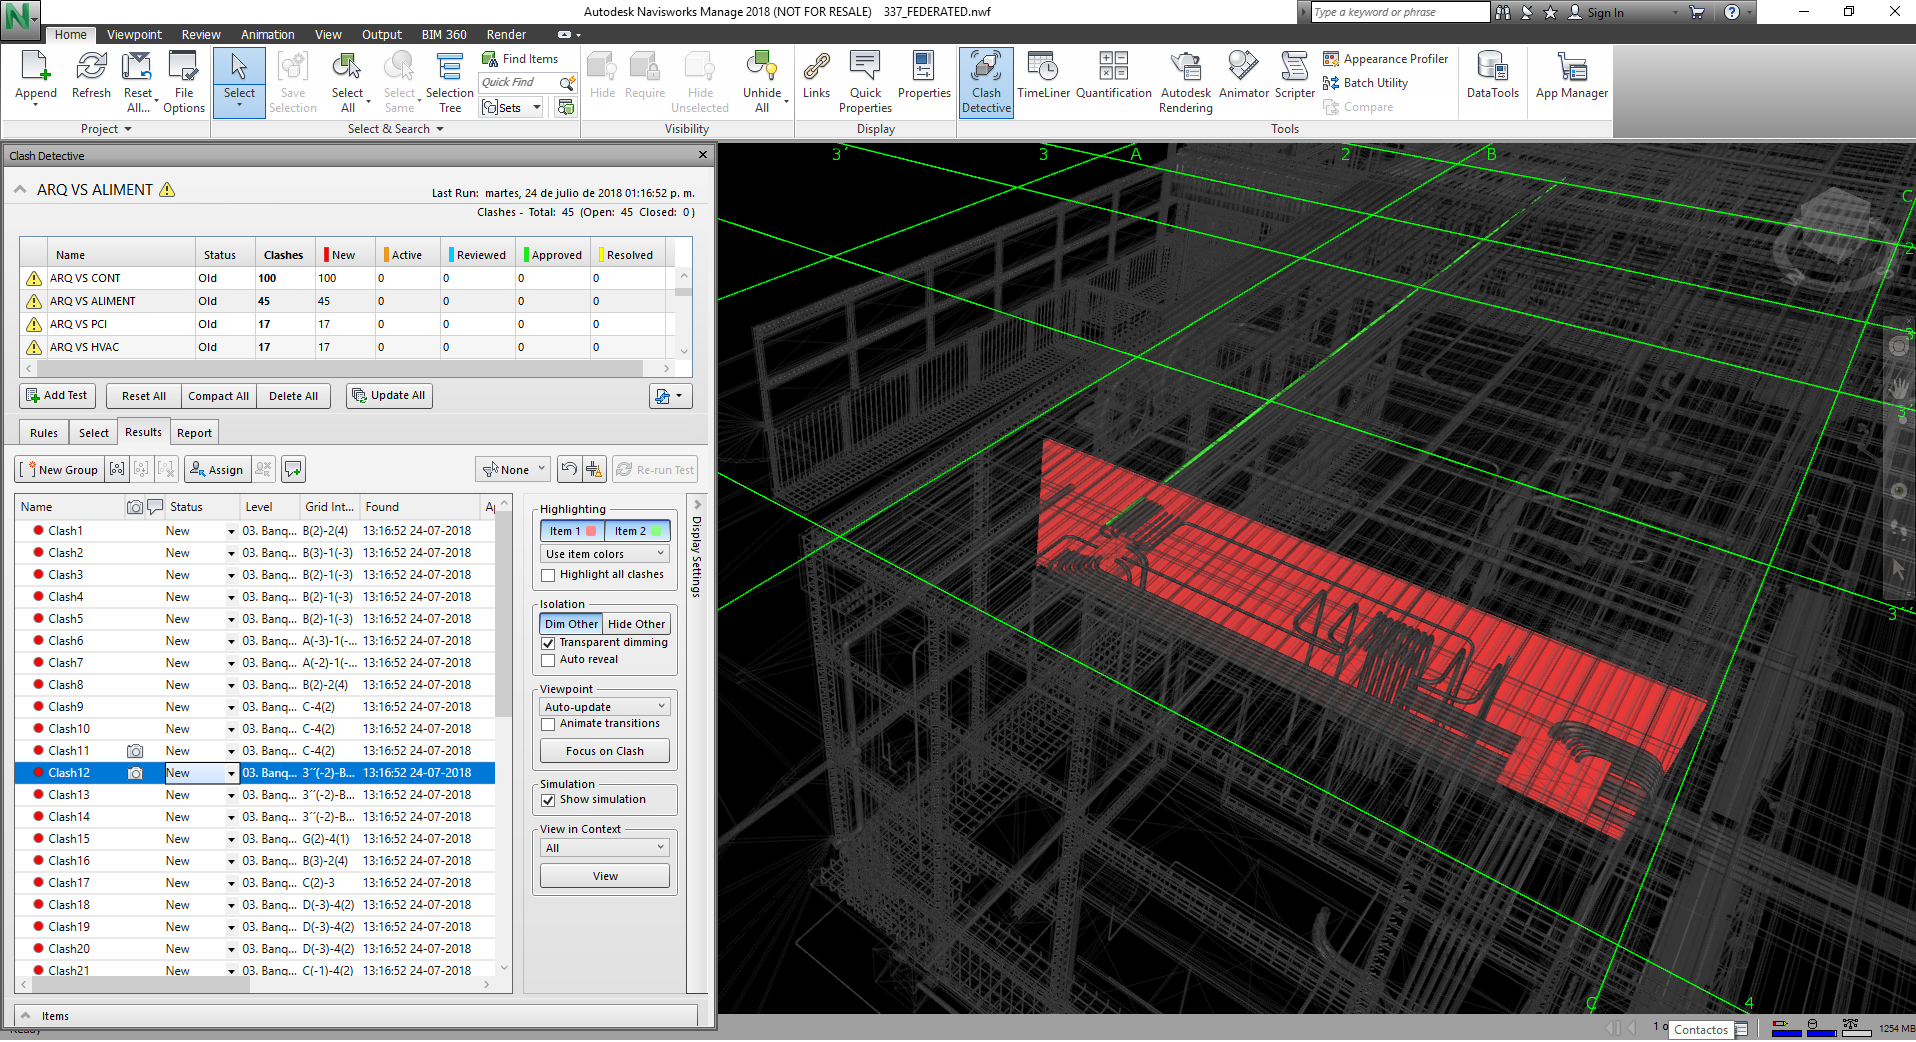Select the Clash15 row in results
1916x1042 pixels.
pos(69,839)
